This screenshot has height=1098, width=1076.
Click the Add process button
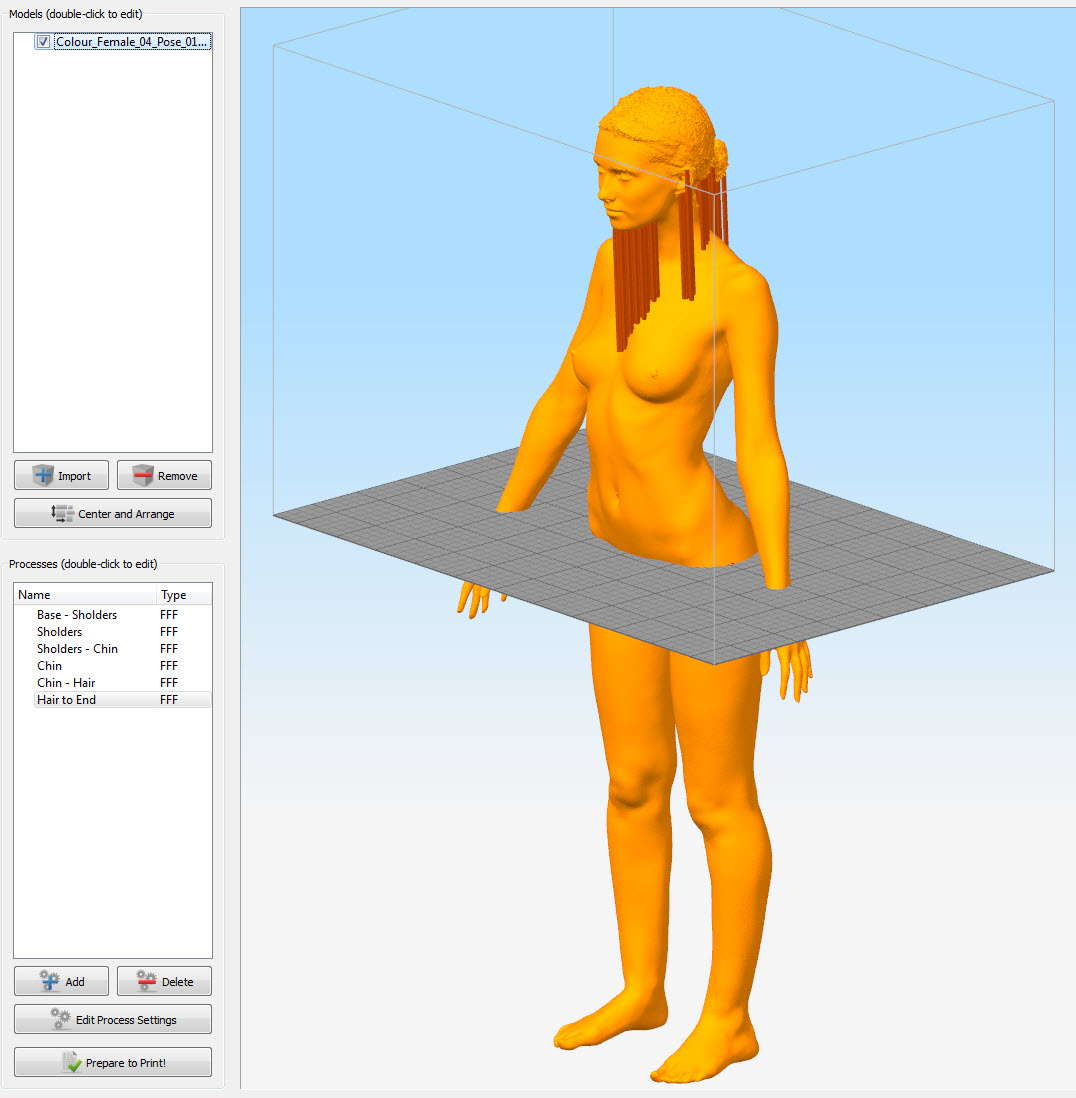[62, 981]
